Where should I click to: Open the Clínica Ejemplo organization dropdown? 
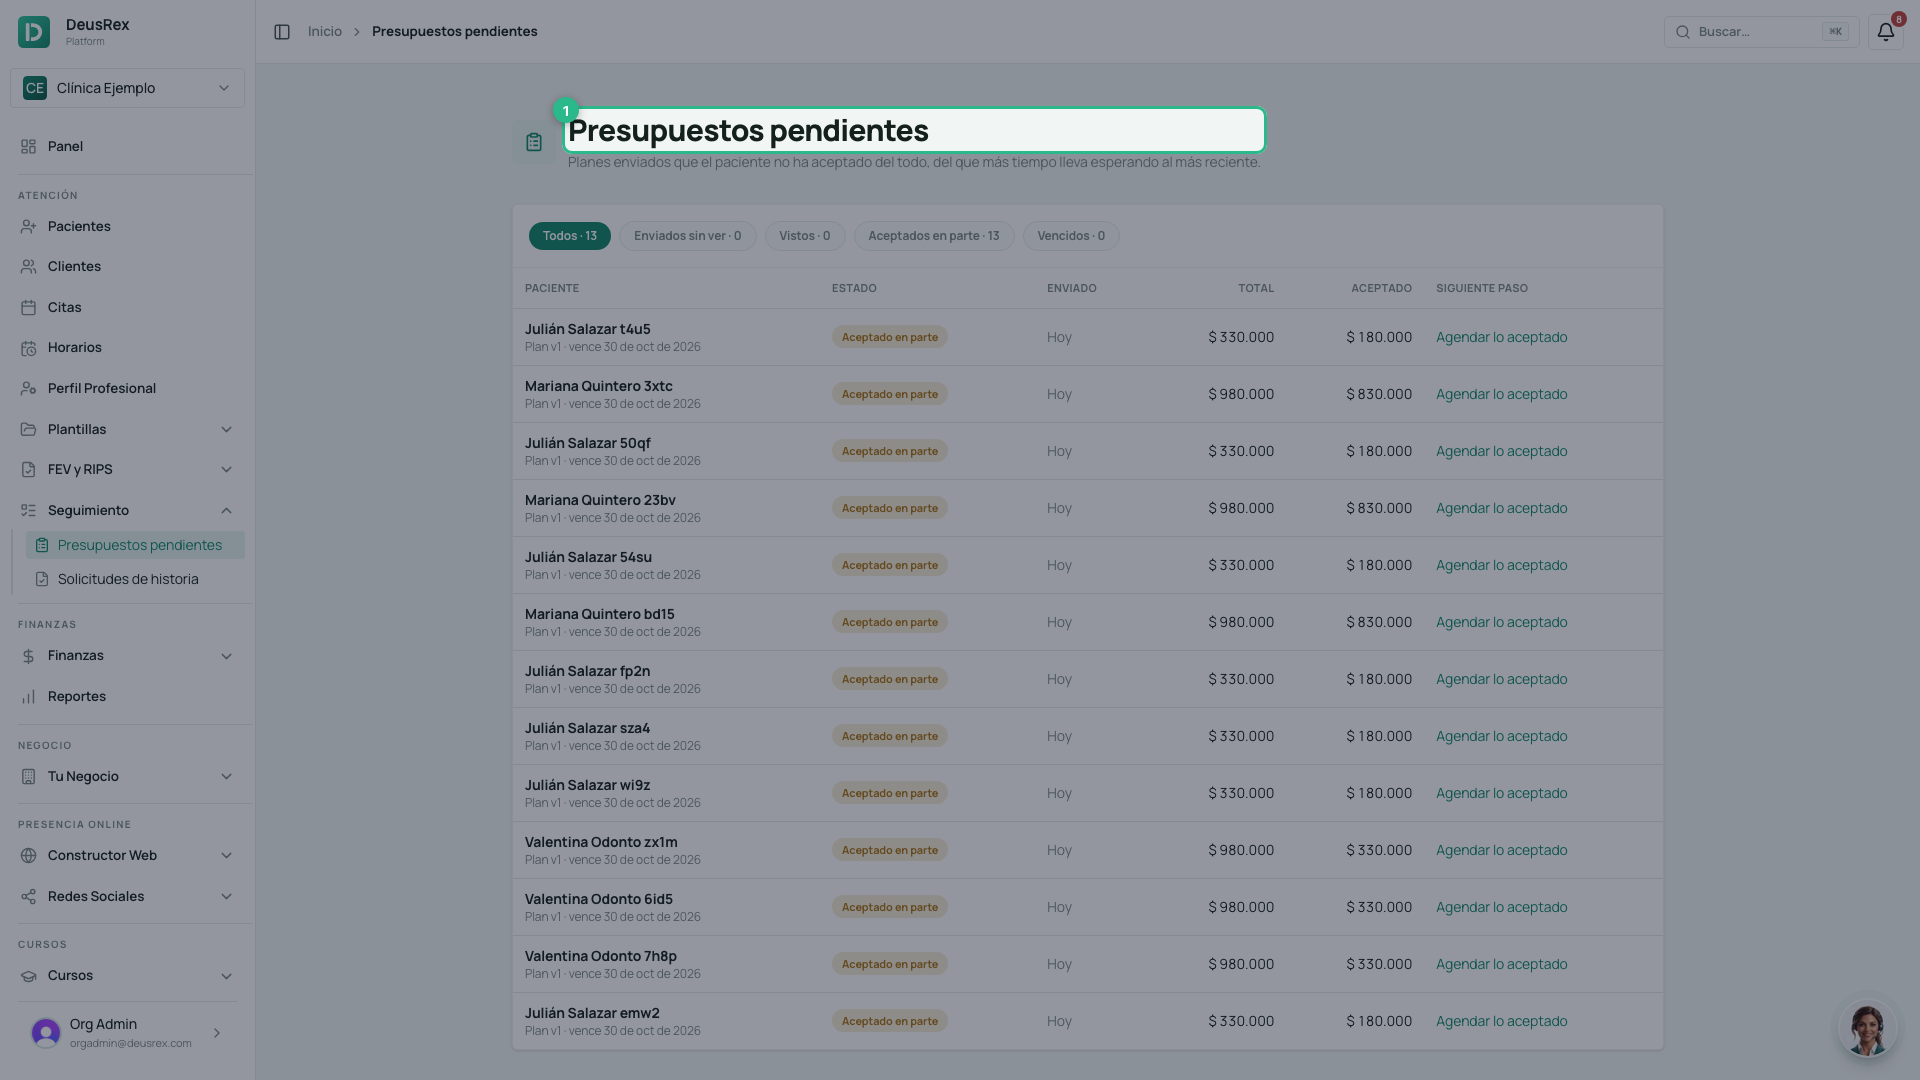click(x=127, y=88)
